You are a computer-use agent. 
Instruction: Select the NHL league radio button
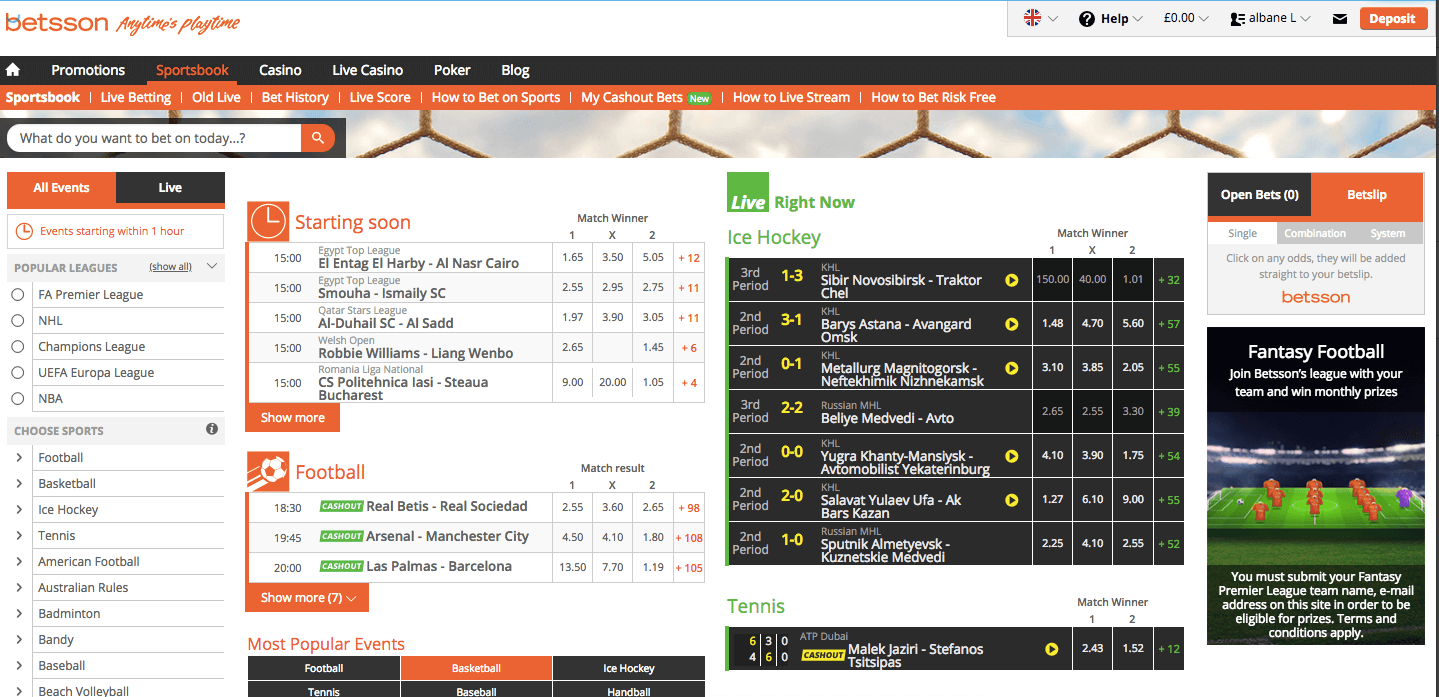(18, 321)
